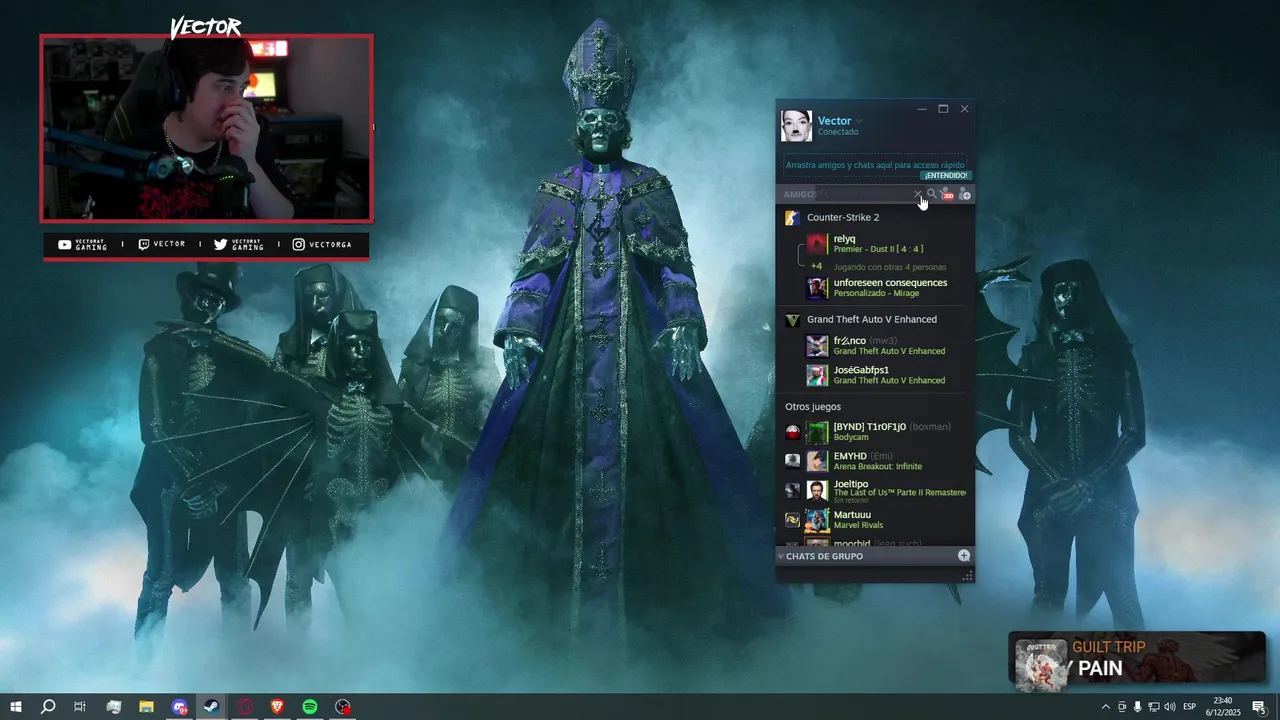The width and height of the screenshot is (1280, 720).
Task: Show hidden system tray icons
Action: pos(1105,707)
